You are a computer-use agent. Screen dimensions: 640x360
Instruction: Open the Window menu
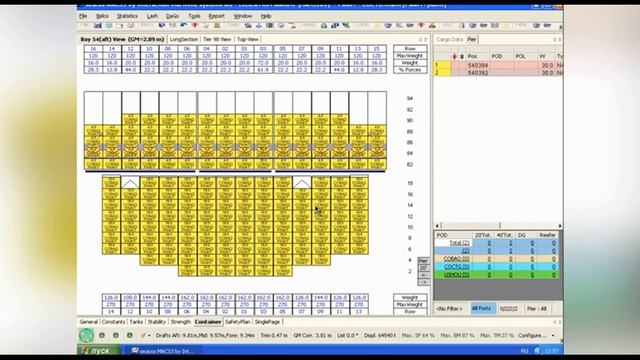[242, 16]
